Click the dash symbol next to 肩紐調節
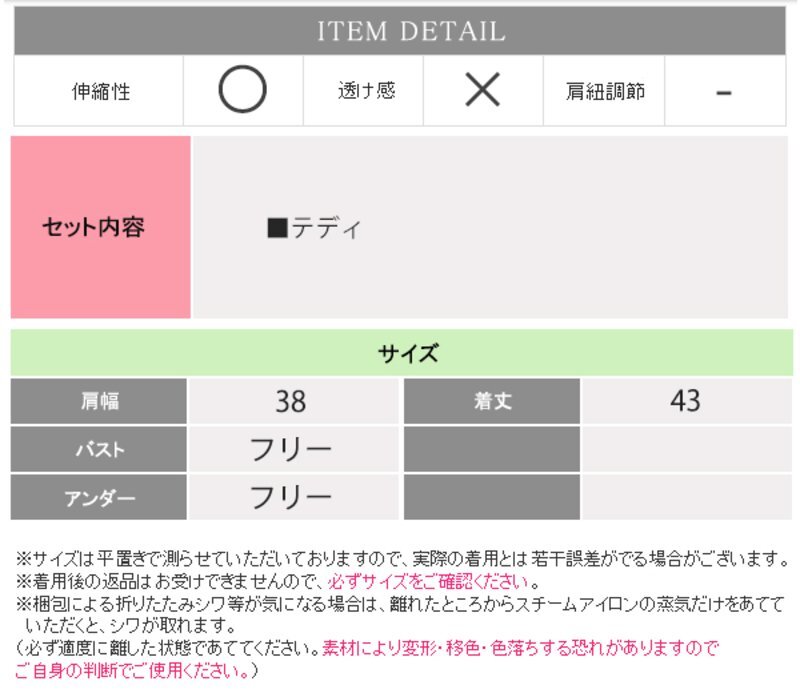800x693 pixels. tap(725, 92)
